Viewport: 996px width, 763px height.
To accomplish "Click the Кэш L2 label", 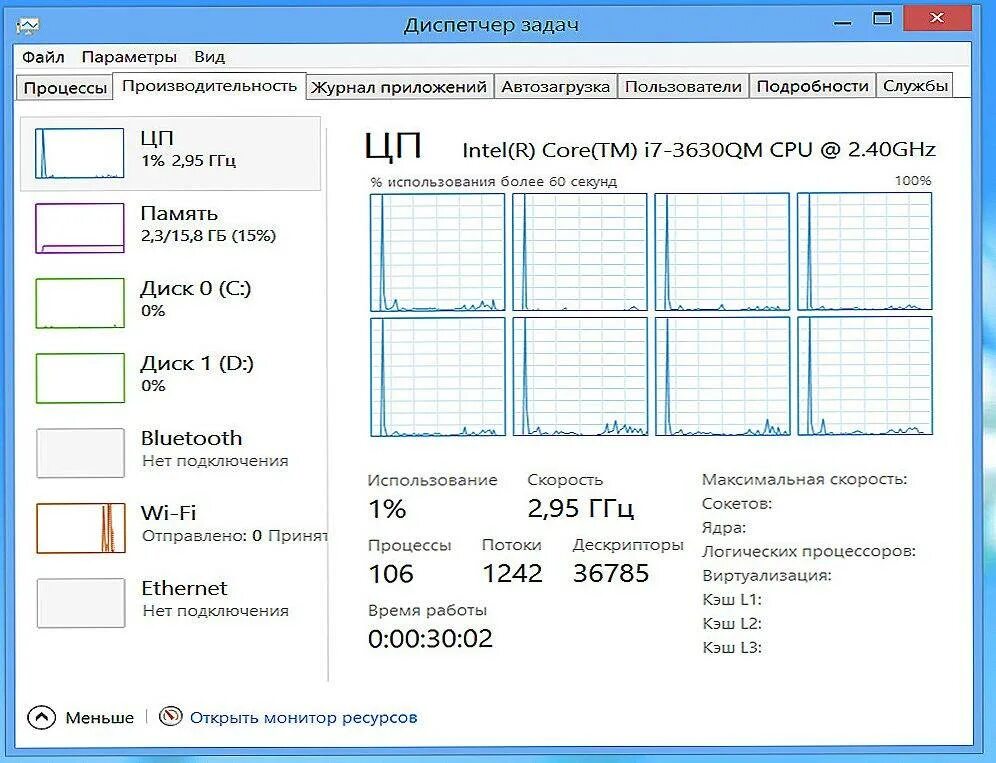I will pos(732,624).
